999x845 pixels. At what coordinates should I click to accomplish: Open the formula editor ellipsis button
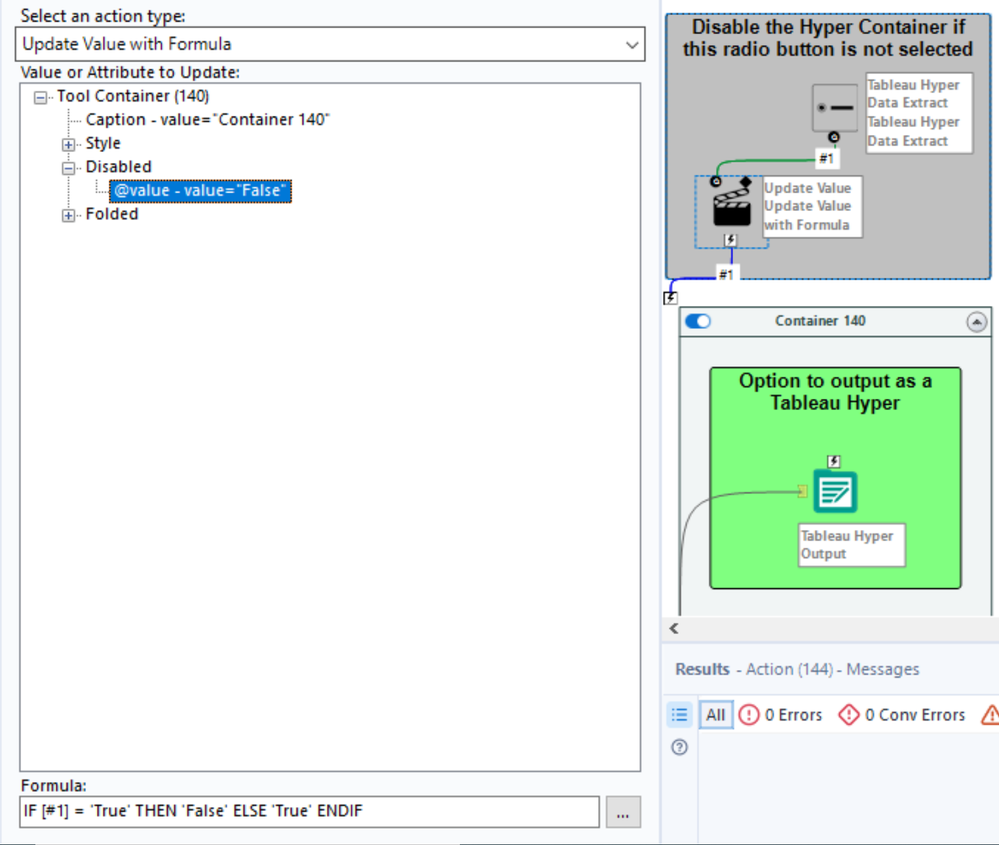point(623,812)
